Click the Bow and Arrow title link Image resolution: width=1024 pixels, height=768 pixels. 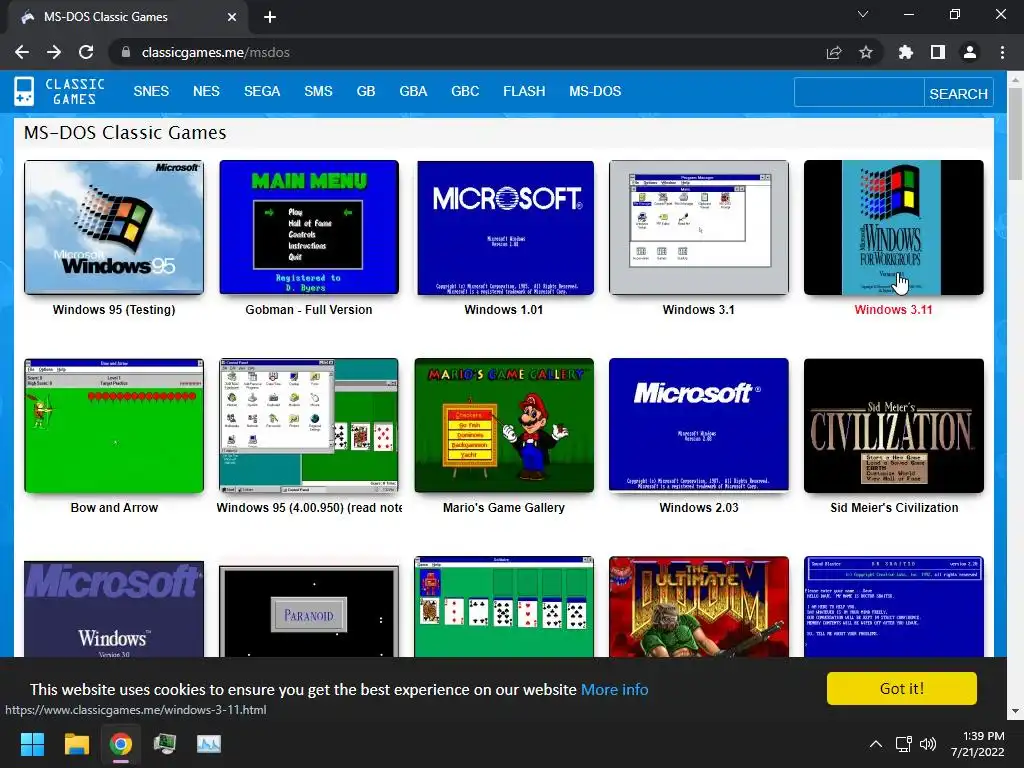click(x=114, y=507)
